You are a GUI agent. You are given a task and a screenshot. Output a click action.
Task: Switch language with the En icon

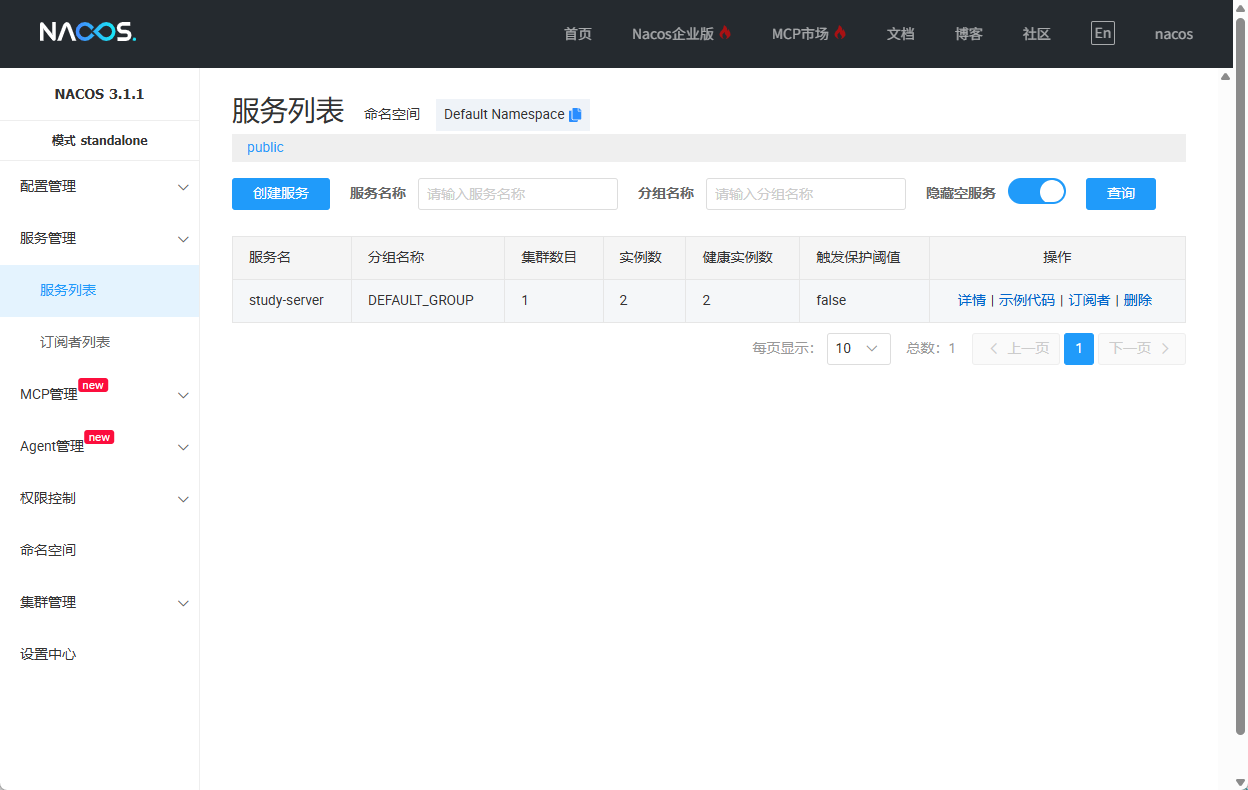(x=1102, y=33)
